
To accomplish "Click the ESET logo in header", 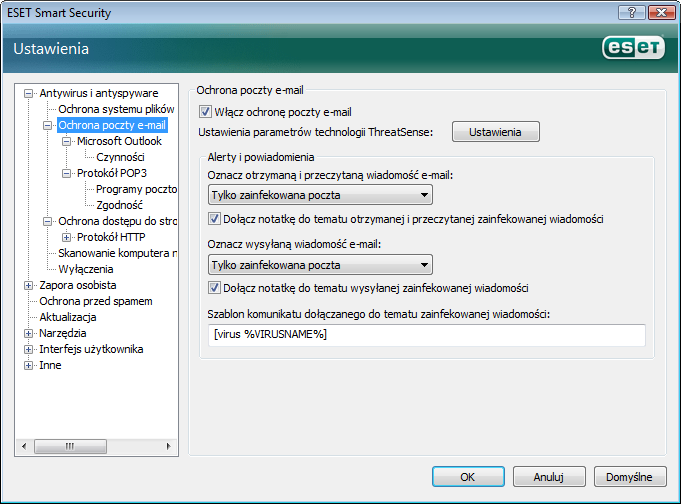I will coord(633,47).
